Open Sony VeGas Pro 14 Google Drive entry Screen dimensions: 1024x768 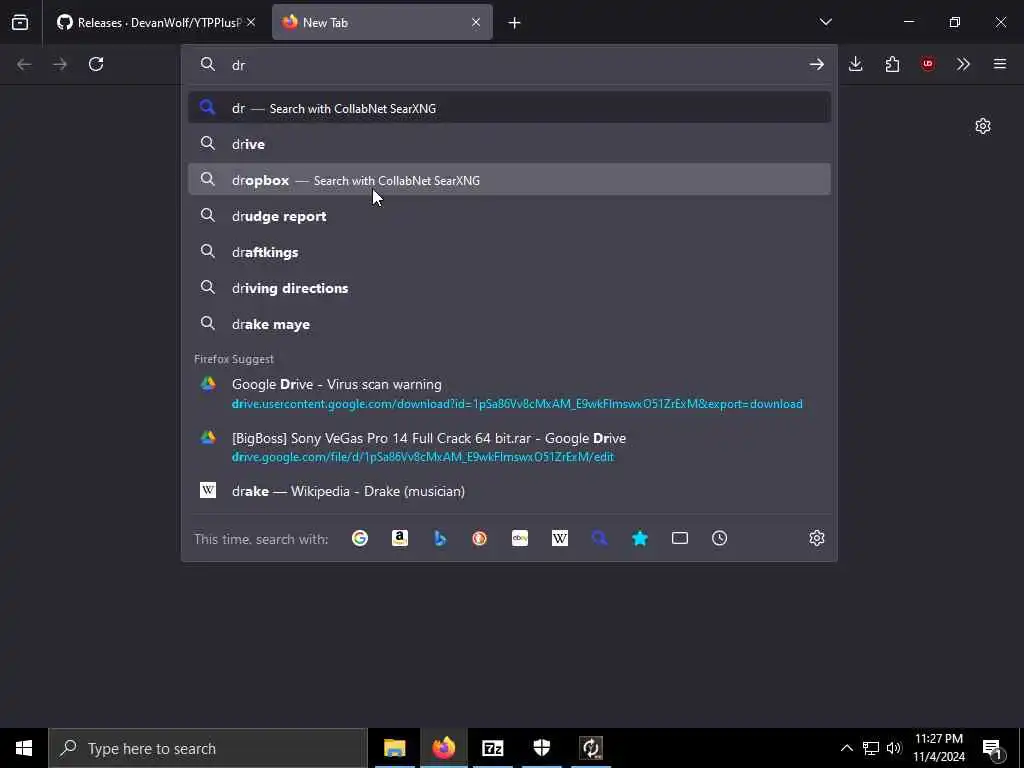pyautogui.click(x=509, y=447)
